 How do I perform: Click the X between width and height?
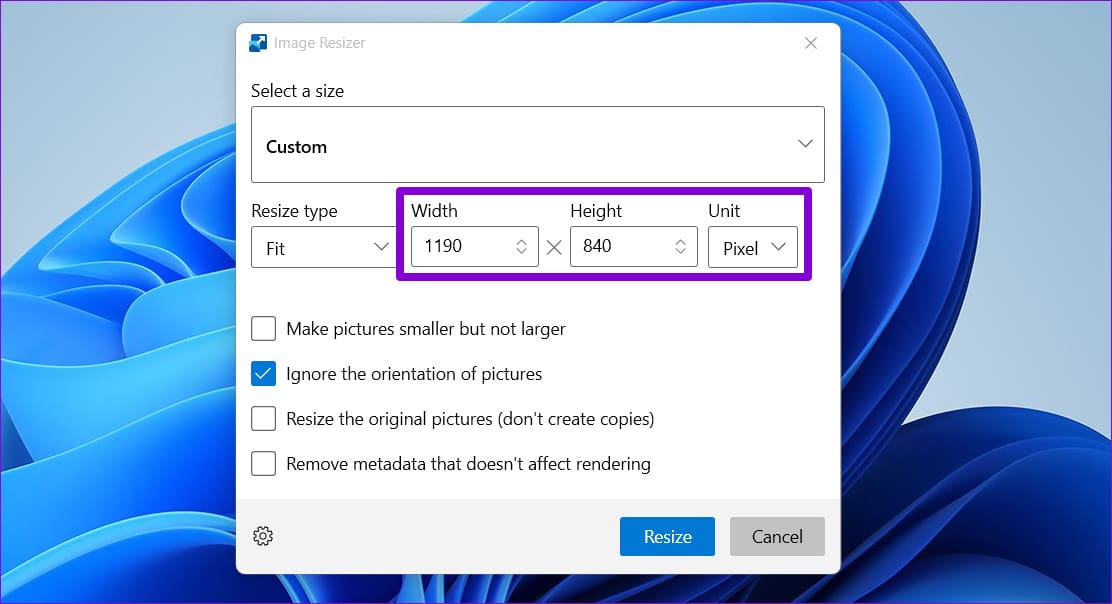[554, 247]
